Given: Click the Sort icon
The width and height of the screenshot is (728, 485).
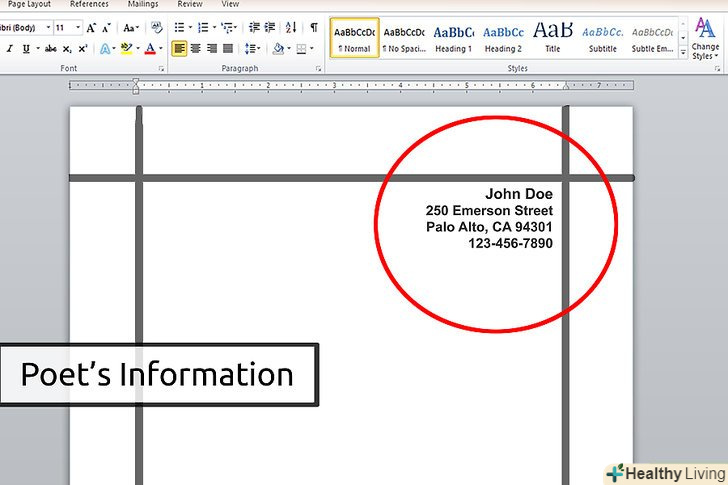Looking at the screenshot, I should pyautogui.click(x=291, y=27).
